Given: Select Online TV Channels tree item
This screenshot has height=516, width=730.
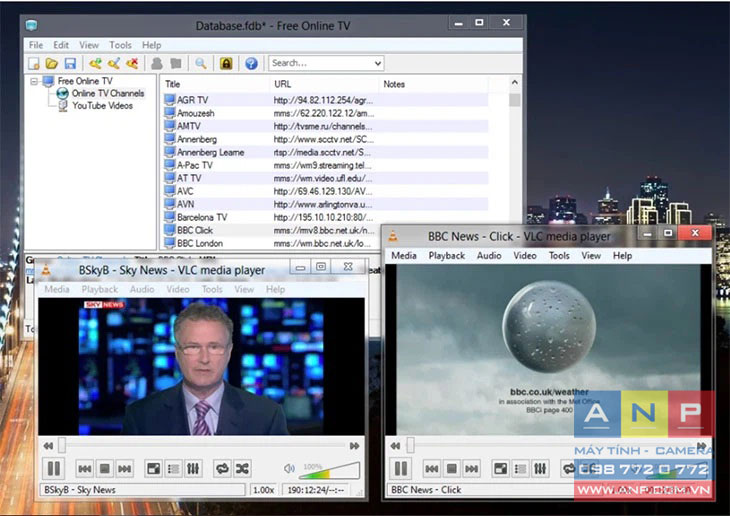Looking at the screenshot, I should point(108,94).
